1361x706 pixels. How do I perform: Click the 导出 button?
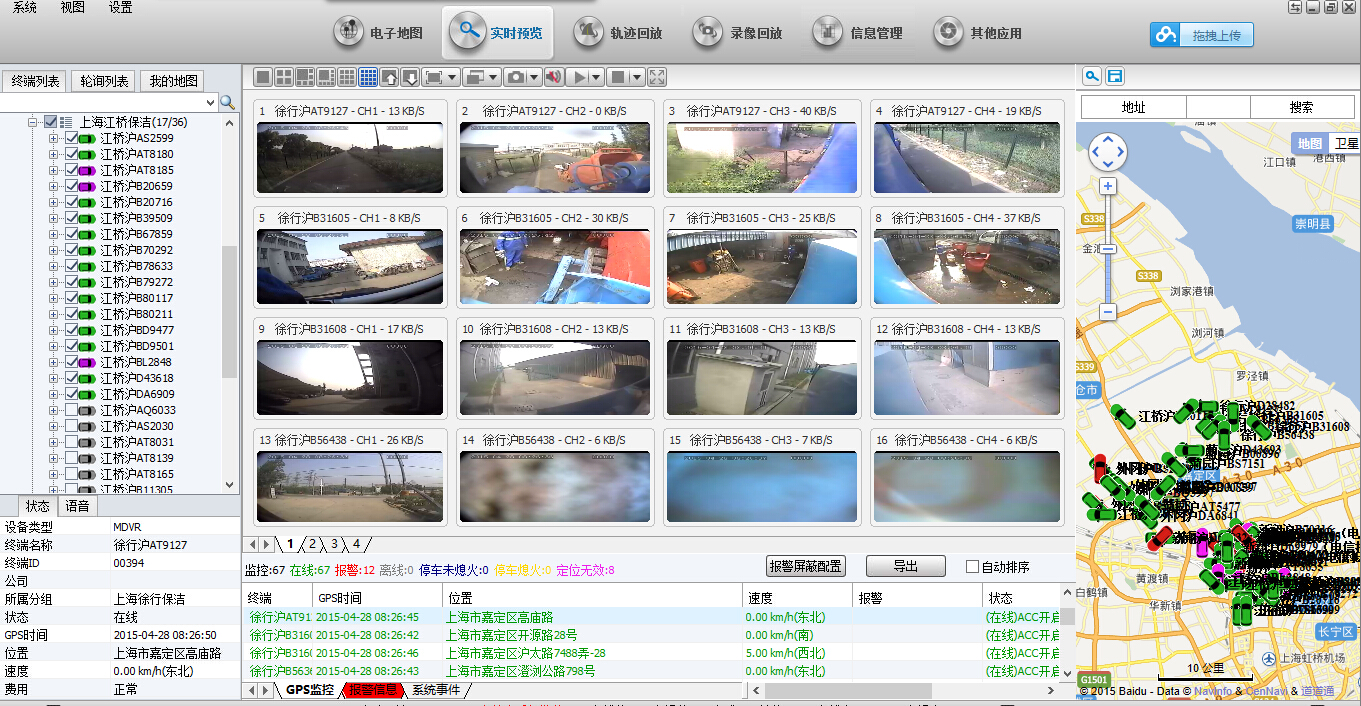(905, 566)
